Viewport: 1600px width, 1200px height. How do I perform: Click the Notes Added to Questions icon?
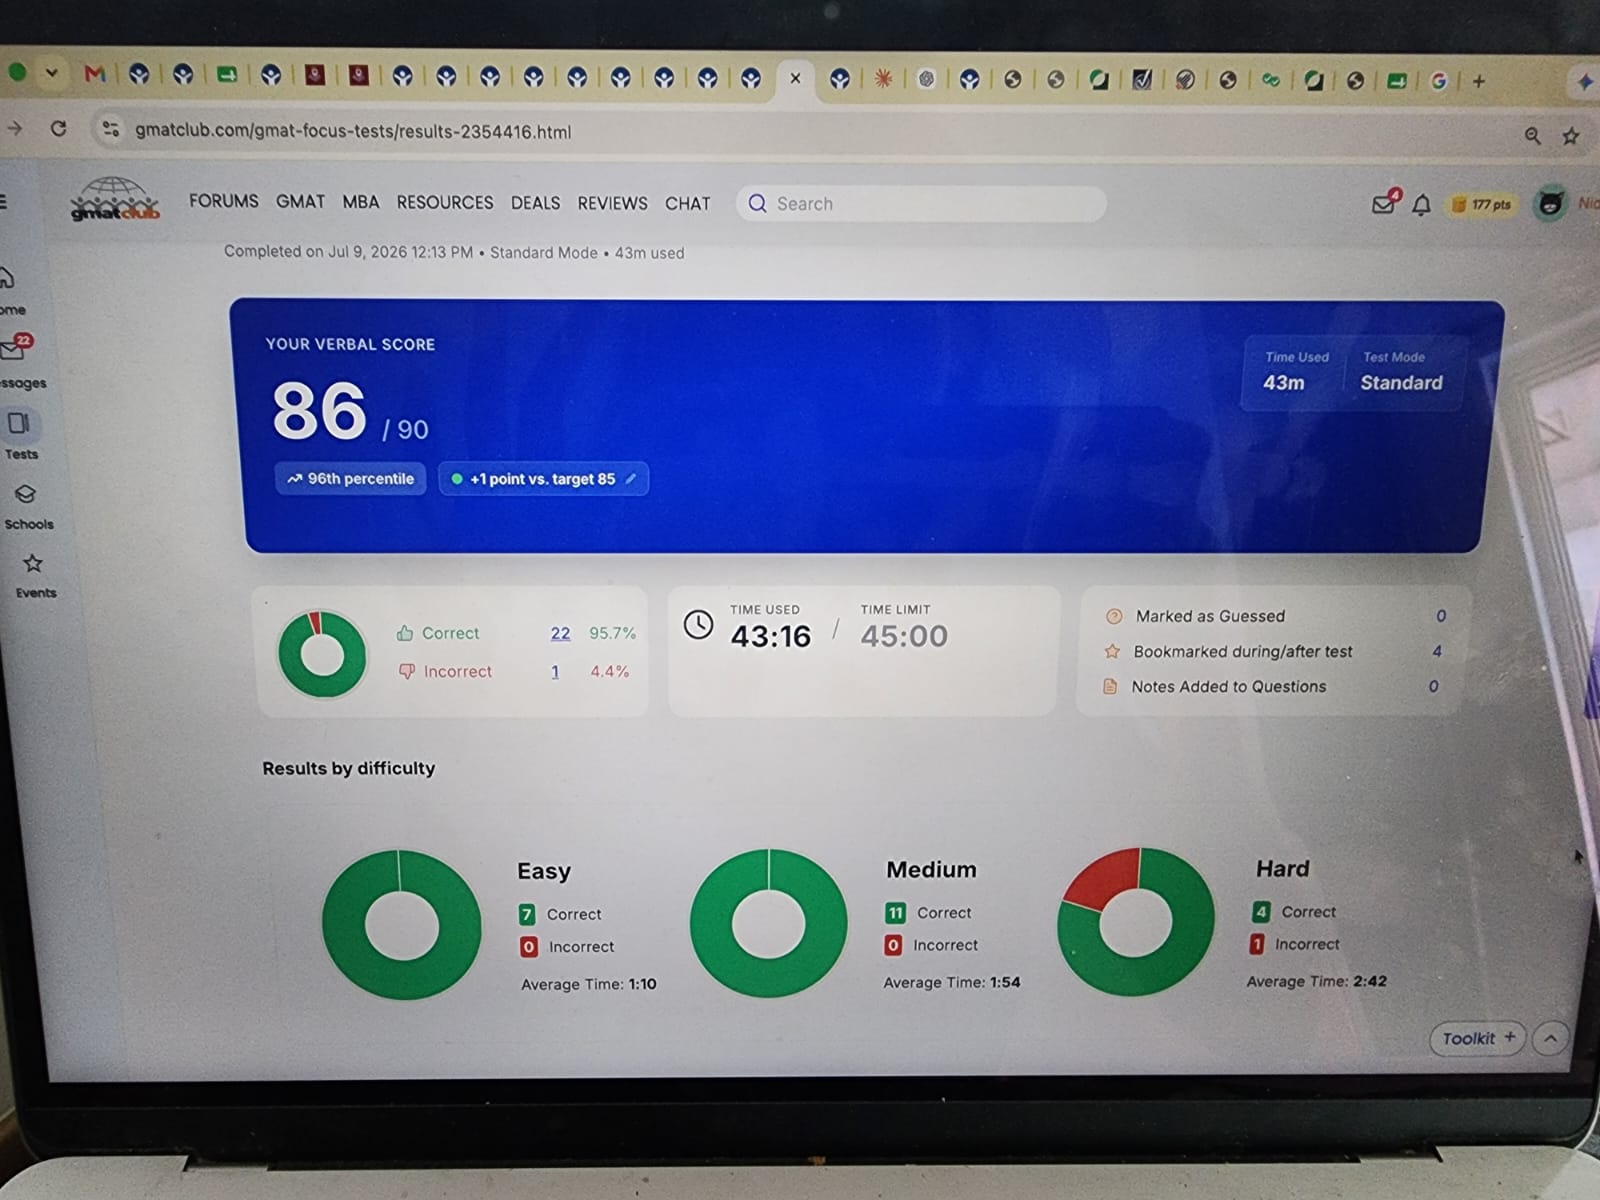click(1110, 686)
